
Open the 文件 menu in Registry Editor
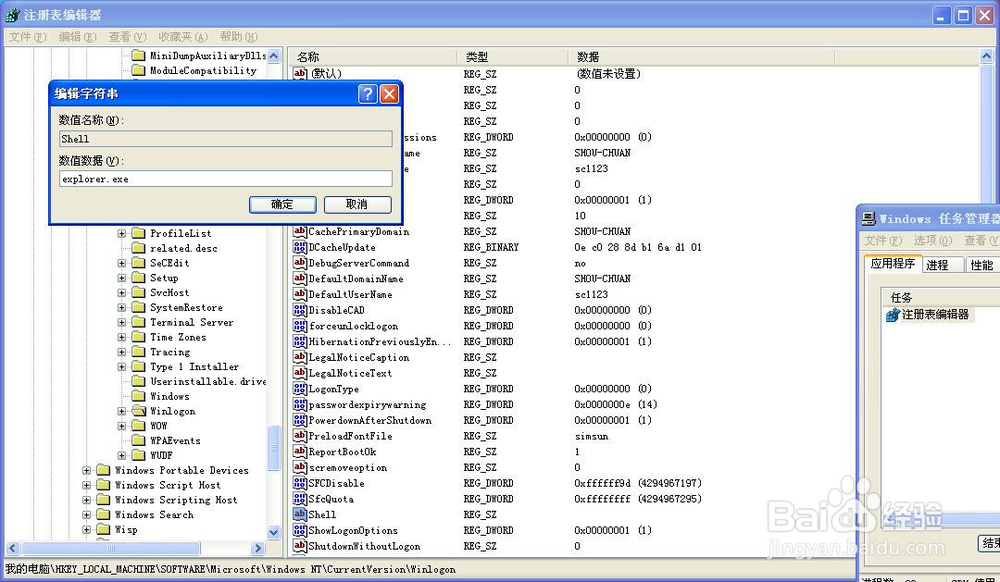(x=27, y=37)
